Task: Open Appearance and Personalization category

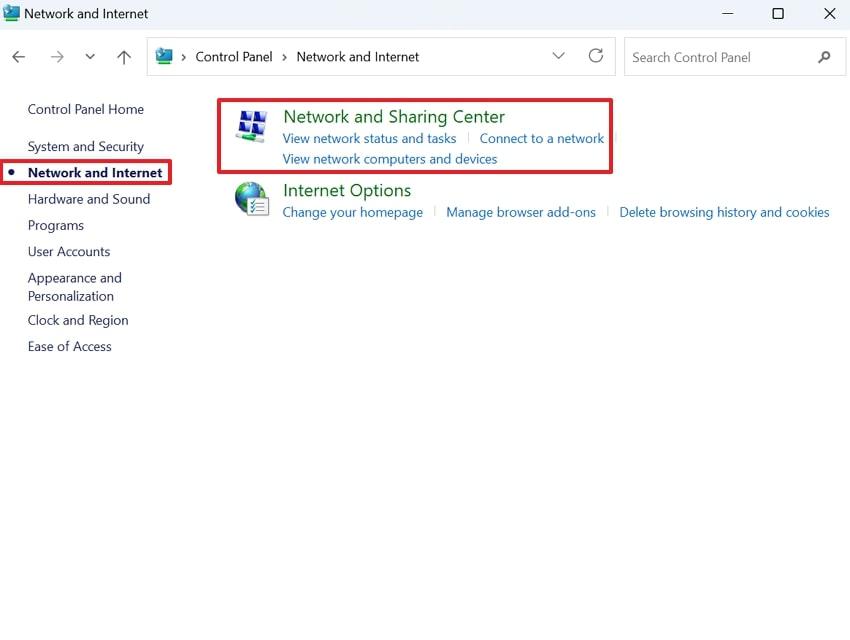Action: coord(75,287)
